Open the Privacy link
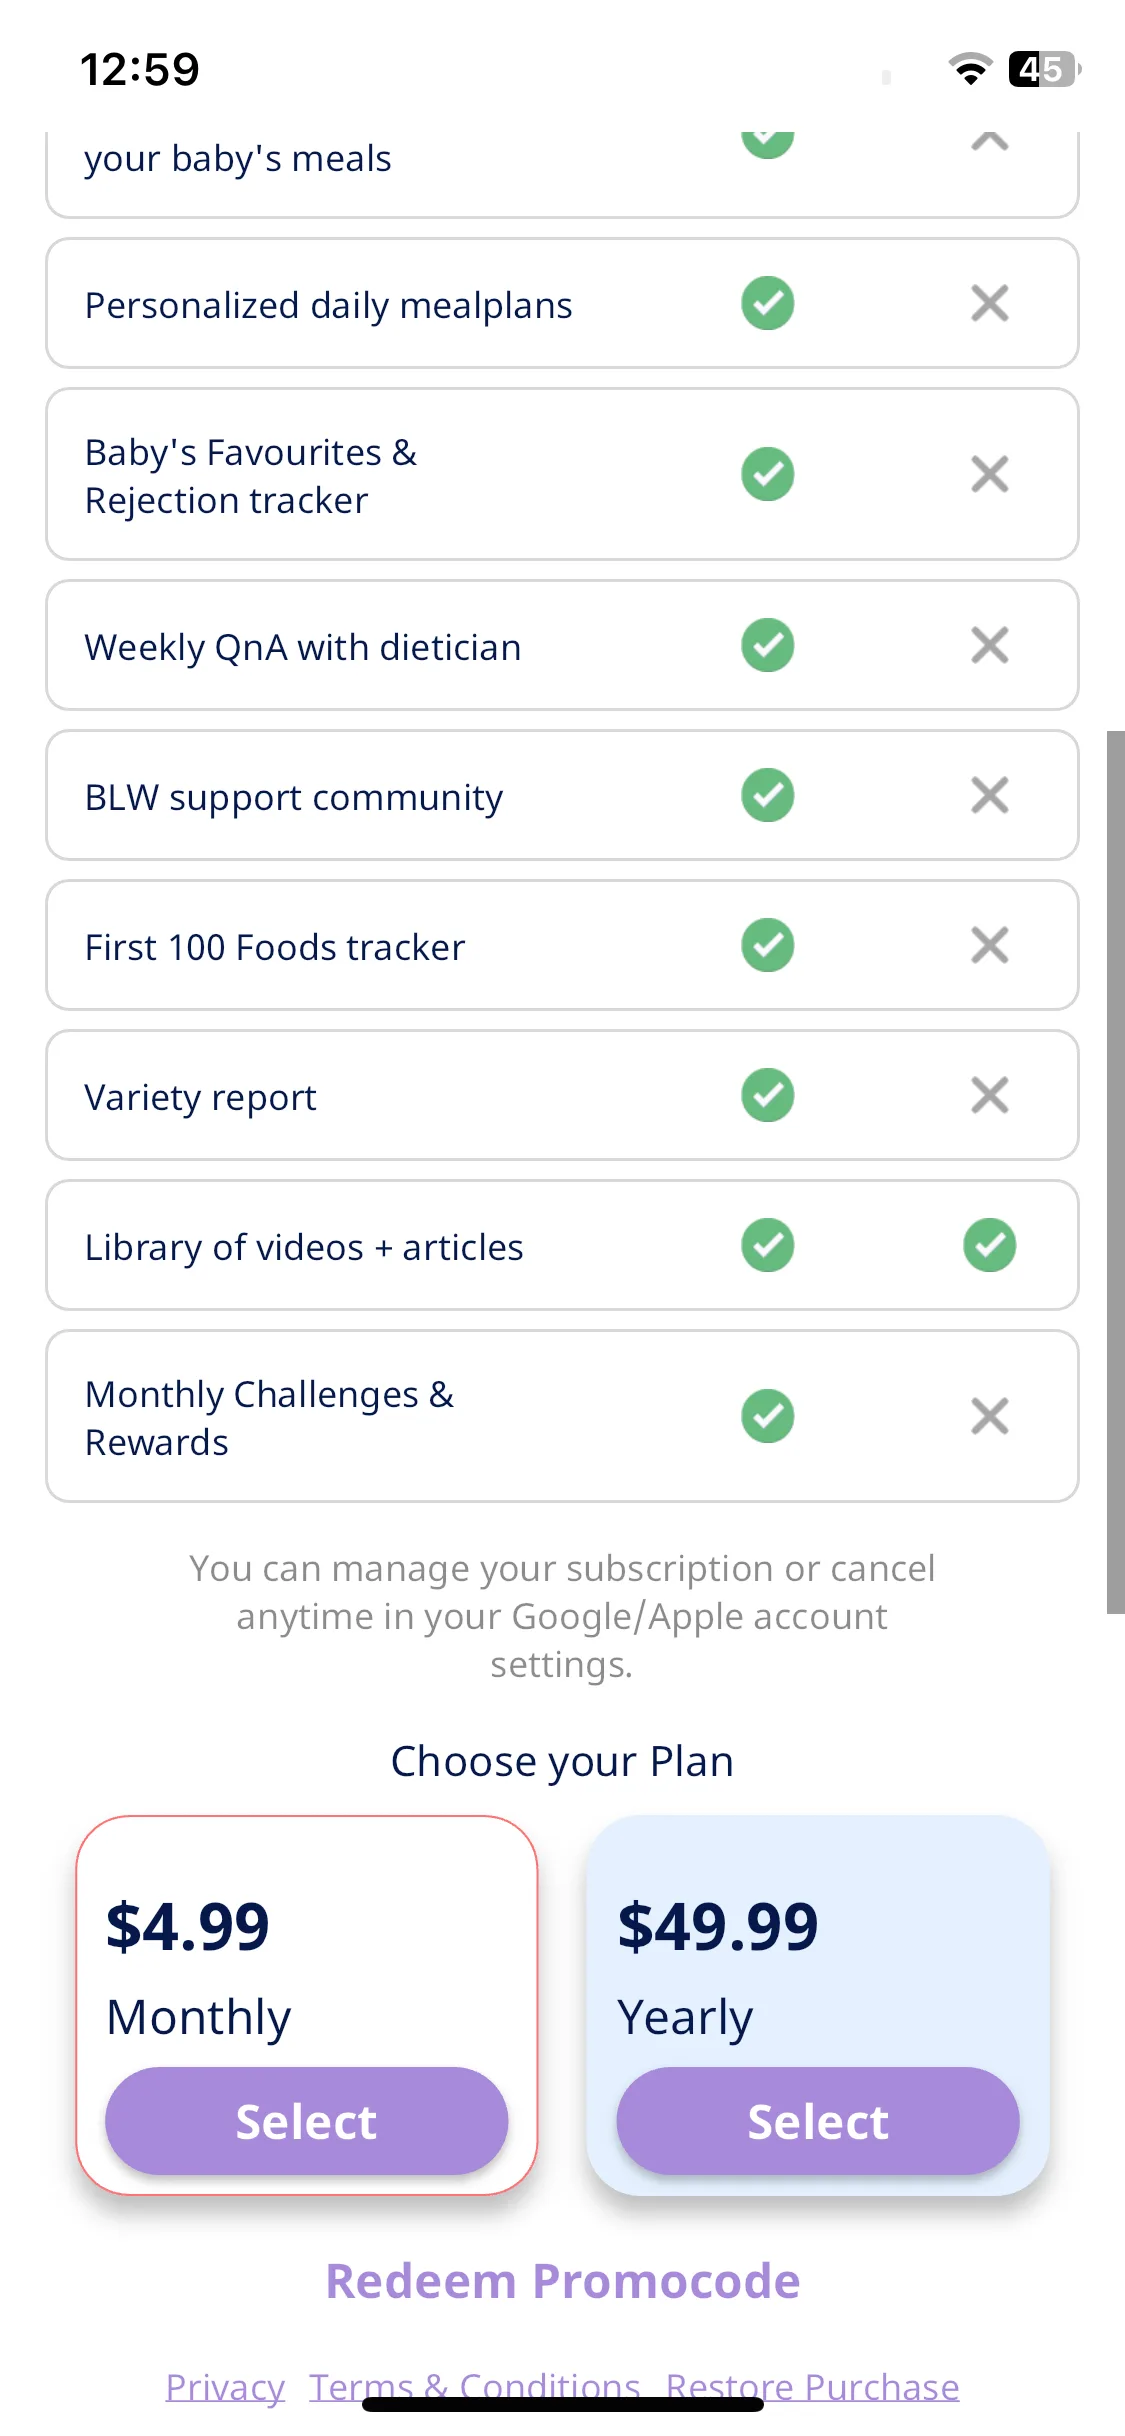This screenshot has height=2436, width=1125. click(225, 2387)
